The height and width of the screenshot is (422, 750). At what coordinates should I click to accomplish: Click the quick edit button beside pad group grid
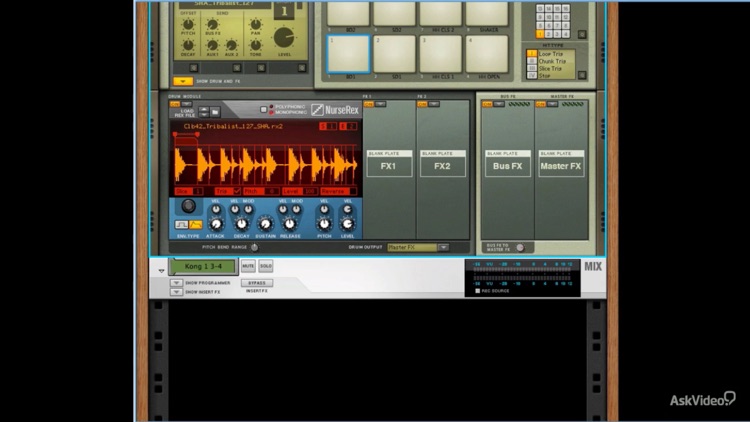[582, 34]
